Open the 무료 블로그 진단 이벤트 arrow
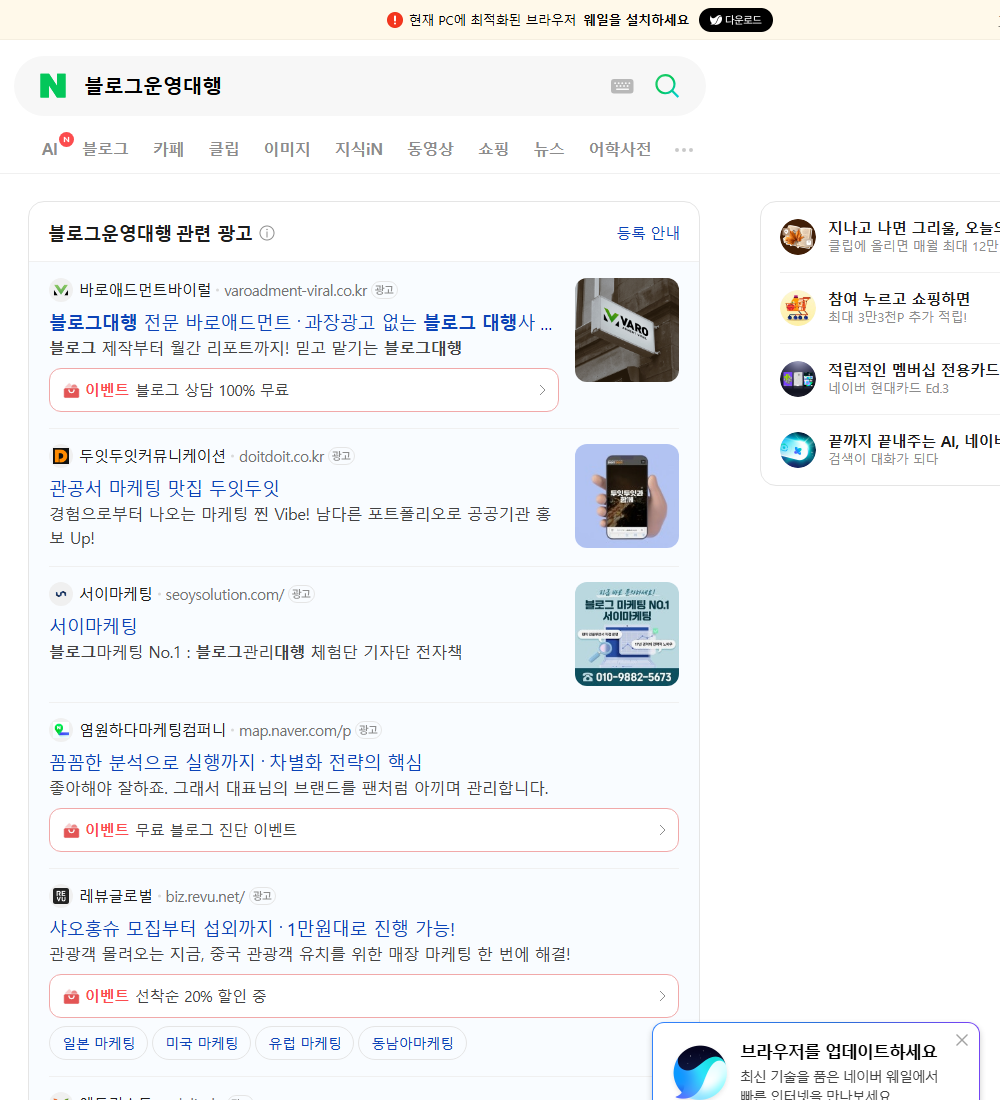 [x=662, y=830]
